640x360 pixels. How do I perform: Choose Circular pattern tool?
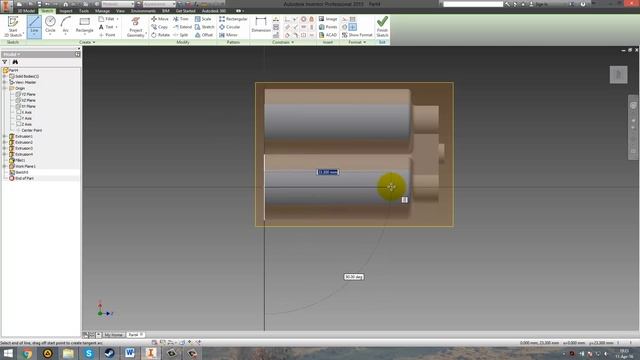(x=229, y=27)
